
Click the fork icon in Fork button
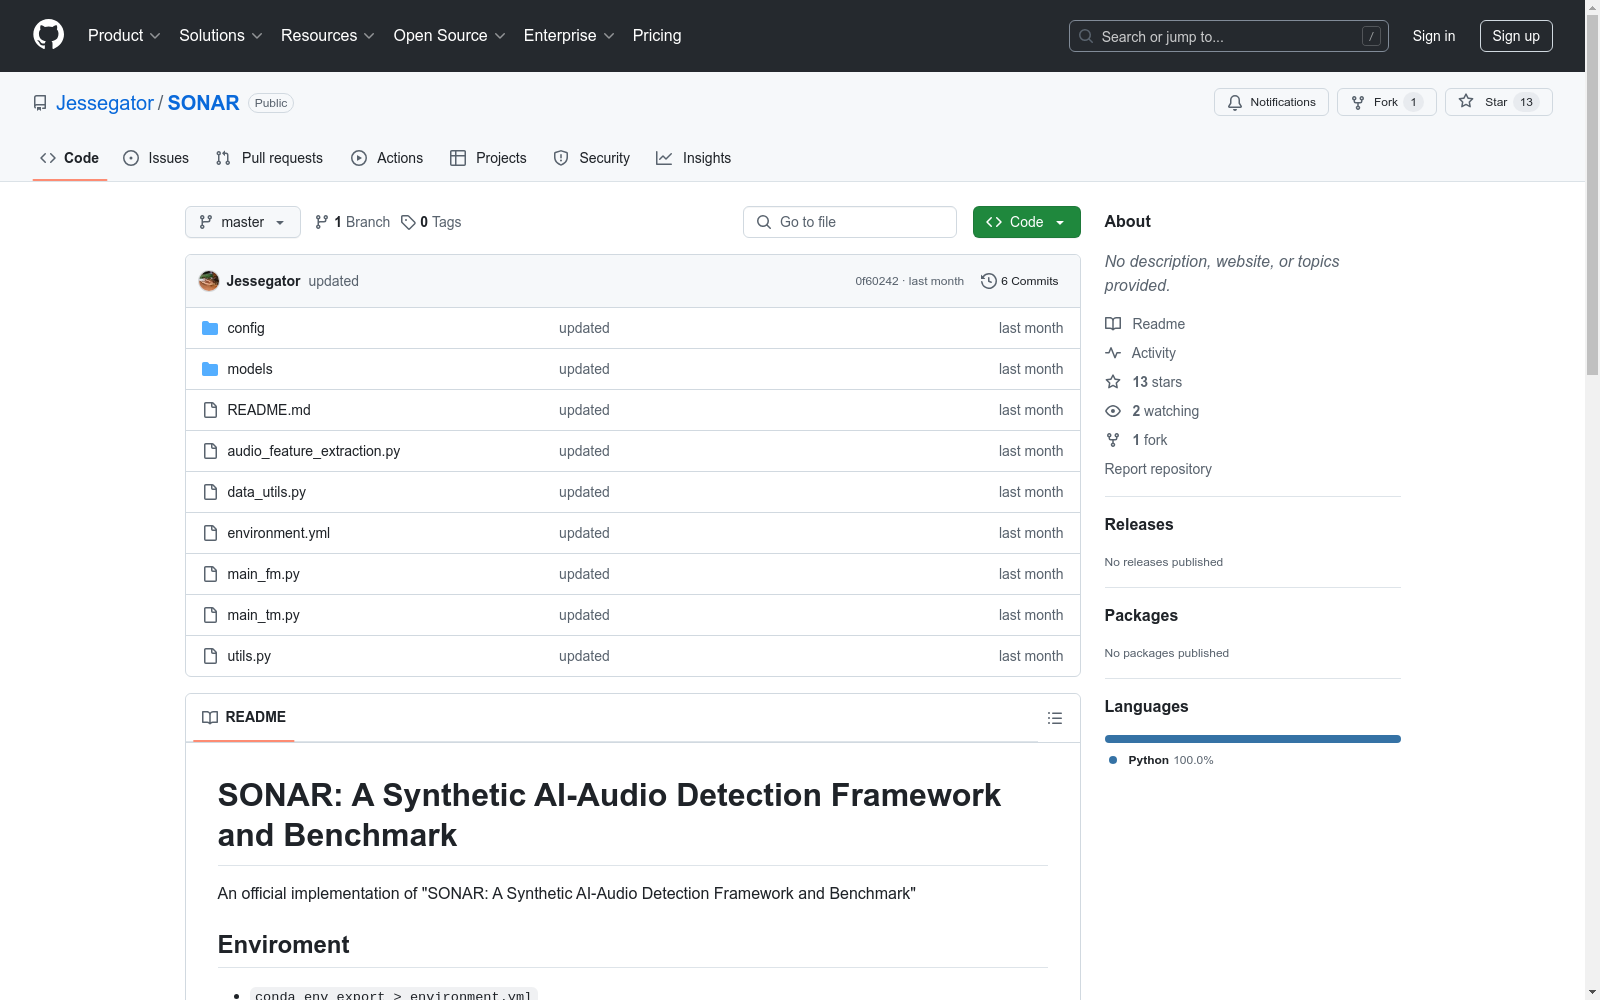(x=1358, y=102)
